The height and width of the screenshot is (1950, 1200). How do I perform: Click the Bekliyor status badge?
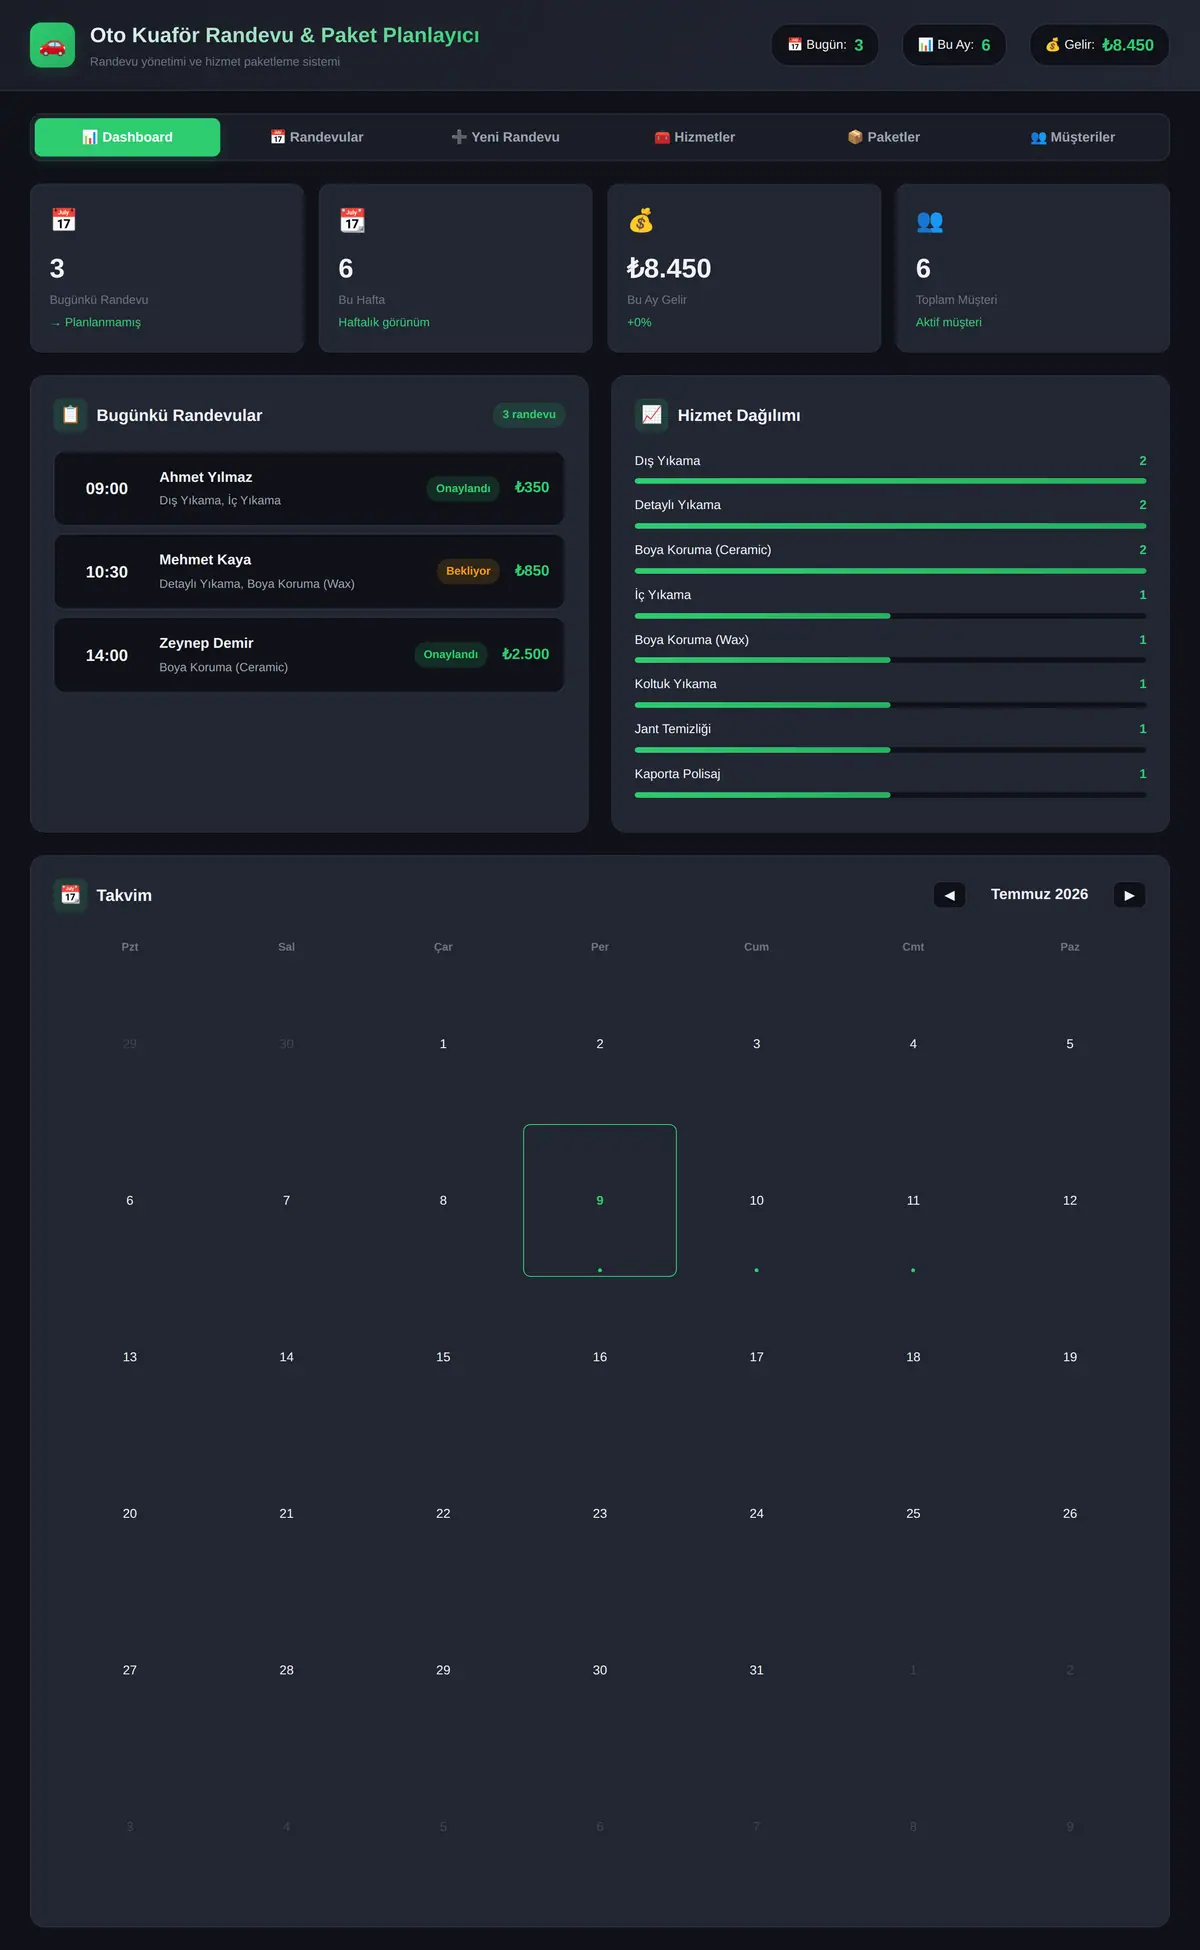coord(468,571)
